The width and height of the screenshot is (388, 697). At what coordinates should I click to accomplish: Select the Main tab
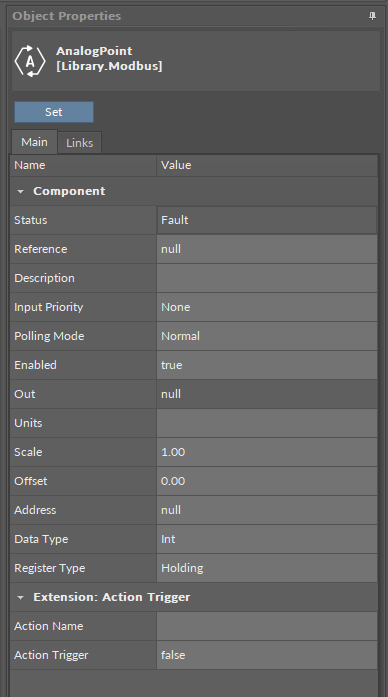click(x=34, y=142)
